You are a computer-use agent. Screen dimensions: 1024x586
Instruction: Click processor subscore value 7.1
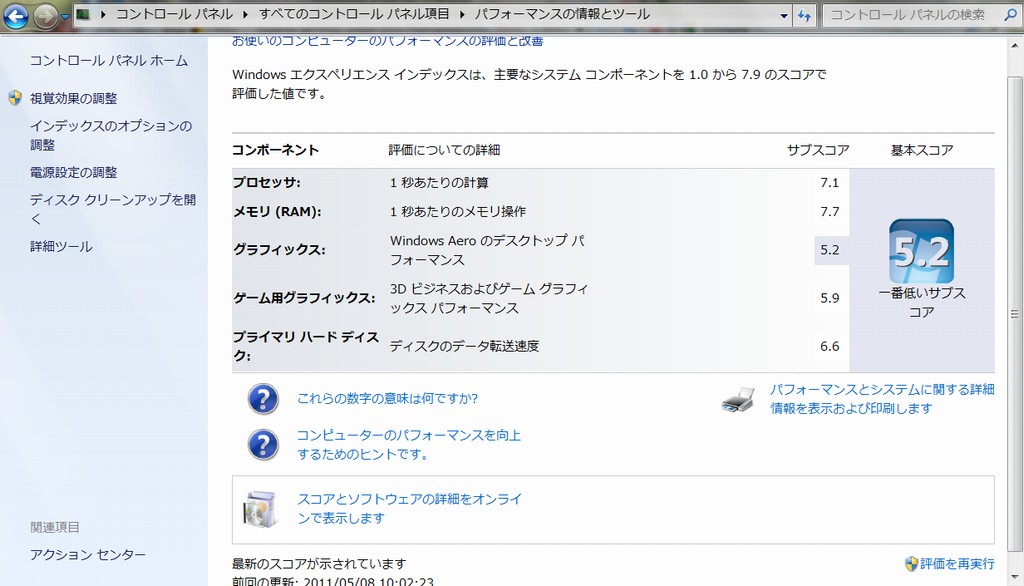[829, 183]
